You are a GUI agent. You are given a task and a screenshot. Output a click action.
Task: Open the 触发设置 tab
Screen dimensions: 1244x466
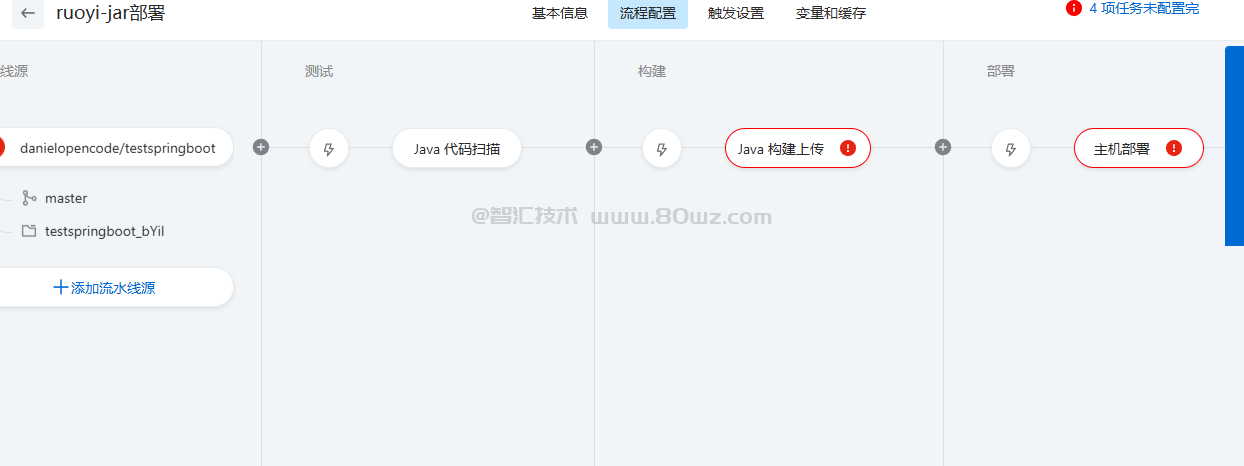(x=736, y=13)
